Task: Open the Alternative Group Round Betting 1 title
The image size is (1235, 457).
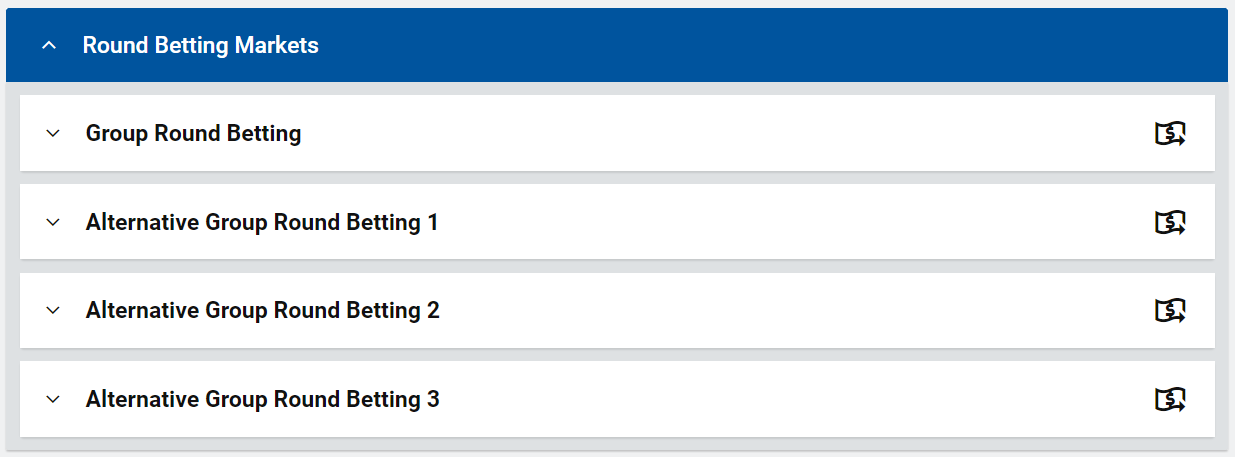Action: click(262, 222)
